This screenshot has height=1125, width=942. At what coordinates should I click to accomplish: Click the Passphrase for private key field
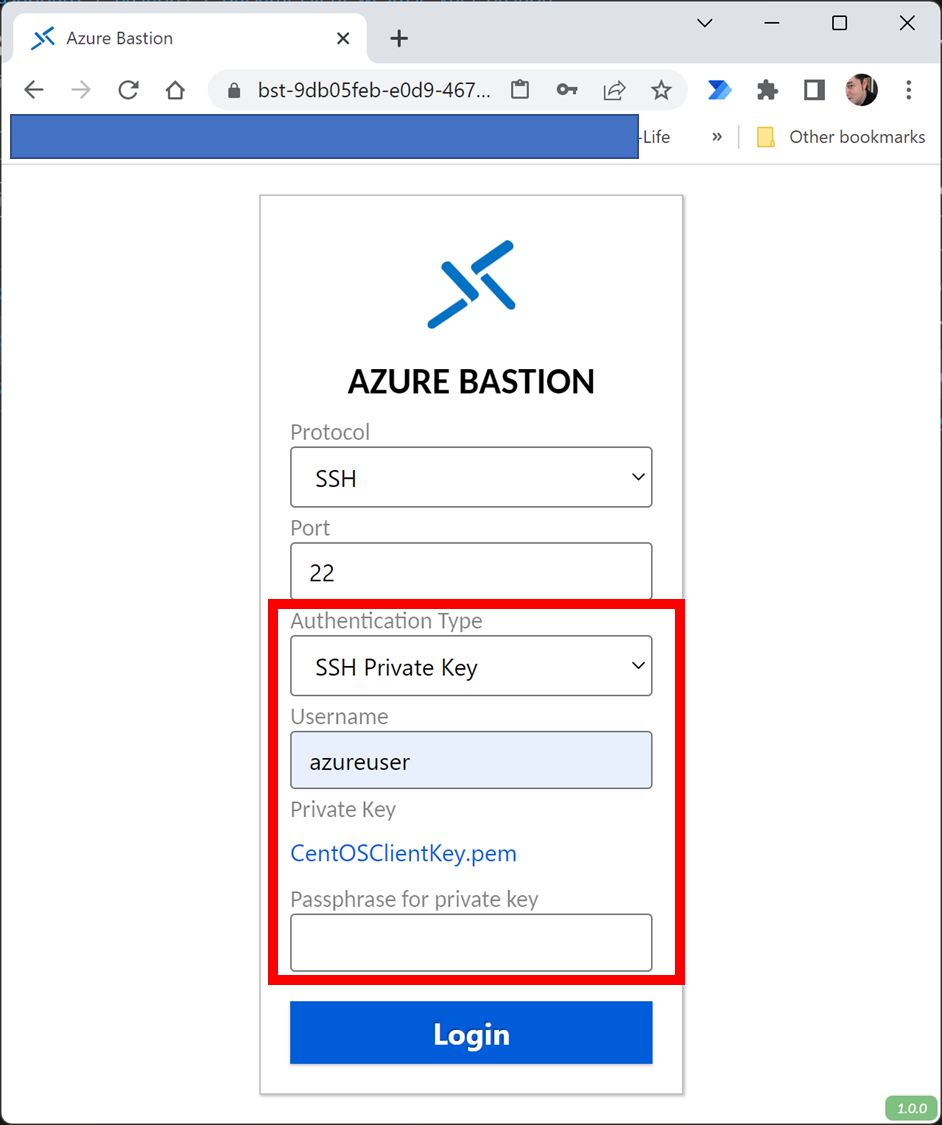click(x=471, y=943)
